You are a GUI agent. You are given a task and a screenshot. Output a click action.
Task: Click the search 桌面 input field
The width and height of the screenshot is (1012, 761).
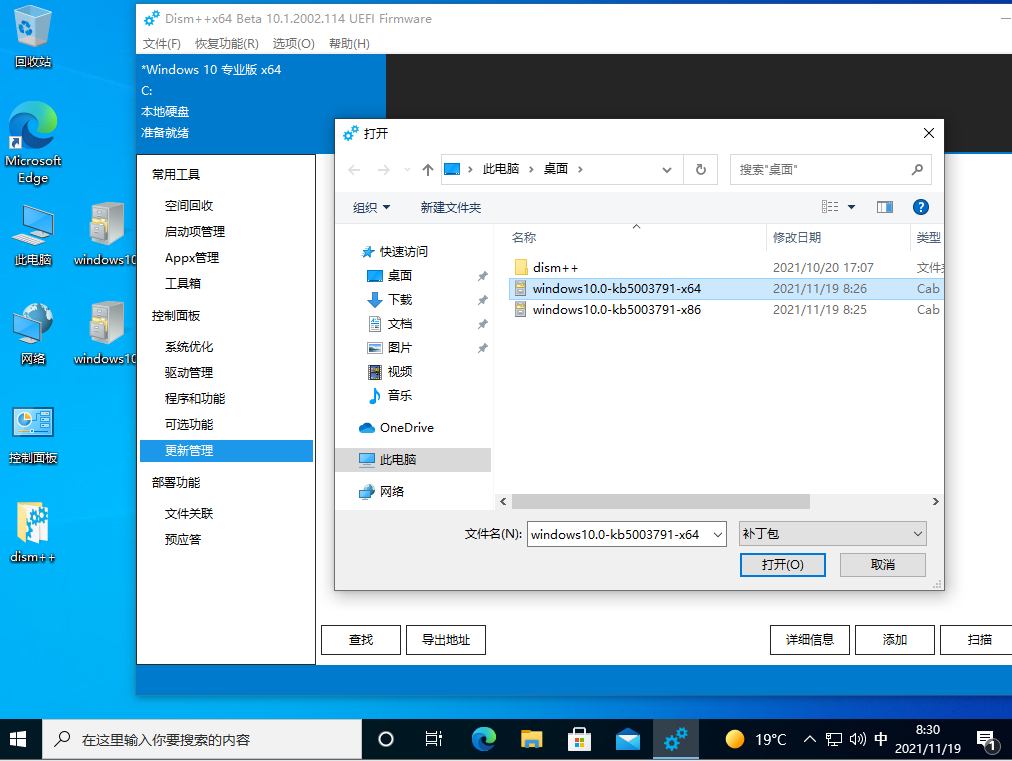[x=820, y=170]
